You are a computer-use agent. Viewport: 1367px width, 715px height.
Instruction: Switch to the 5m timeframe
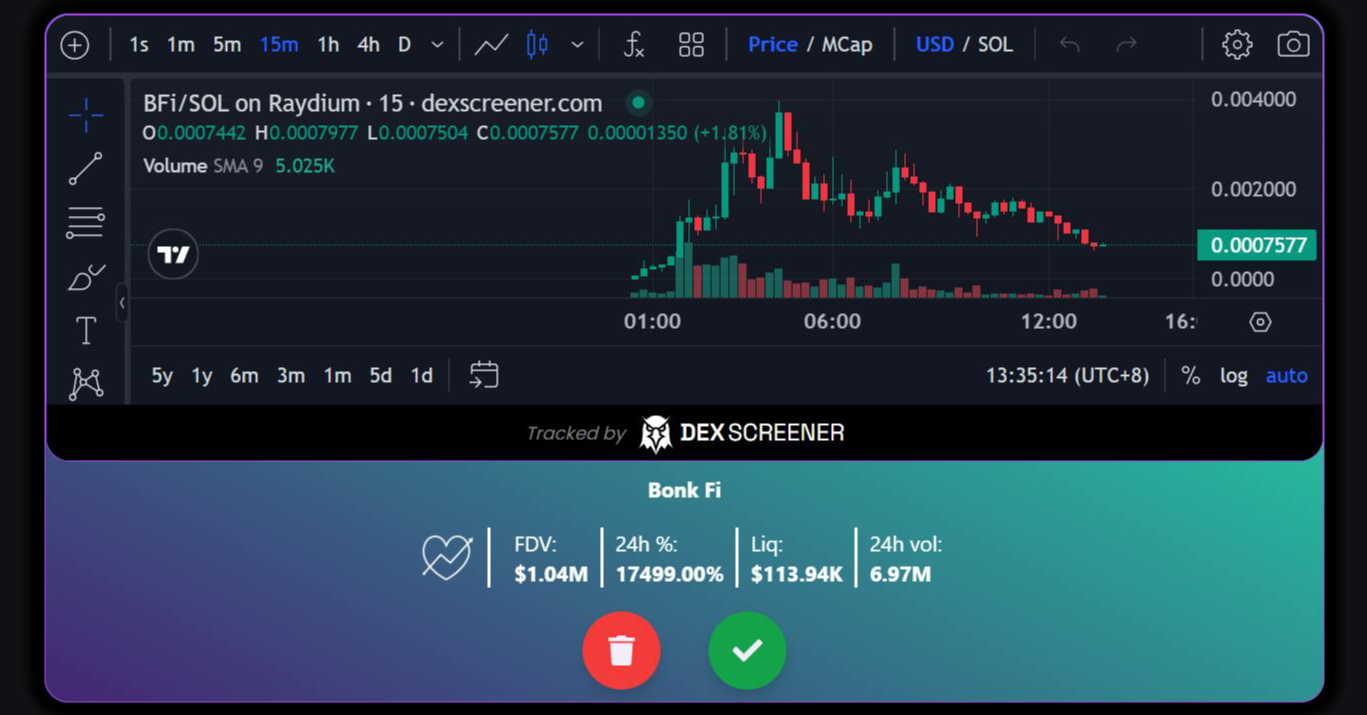tap(227, 45)
